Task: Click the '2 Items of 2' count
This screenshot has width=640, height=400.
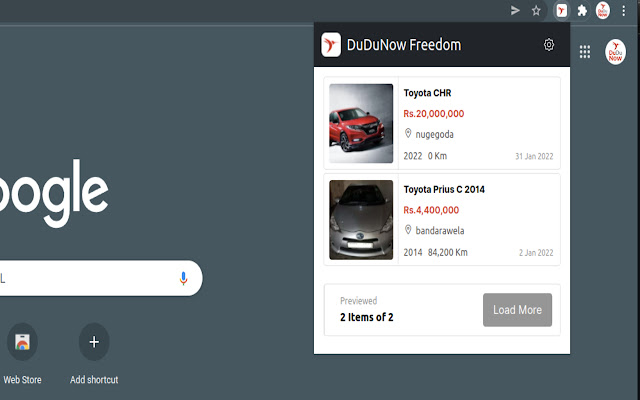Action: 367,317
